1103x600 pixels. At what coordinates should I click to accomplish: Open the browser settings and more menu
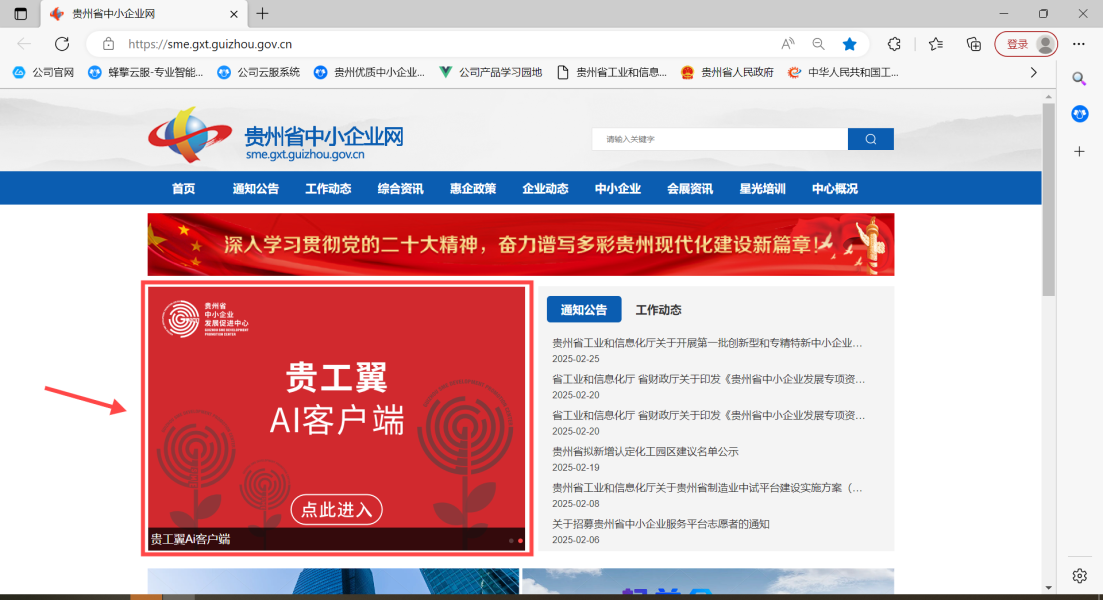[x=1078, y=44]
